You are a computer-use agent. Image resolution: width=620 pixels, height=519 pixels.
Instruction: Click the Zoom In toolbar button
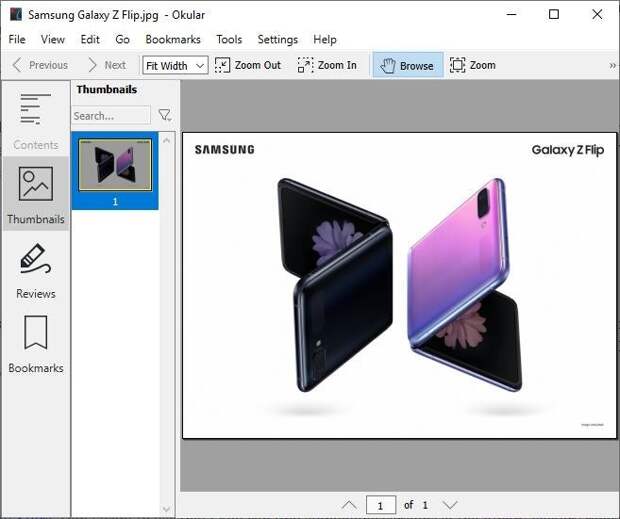327,65
